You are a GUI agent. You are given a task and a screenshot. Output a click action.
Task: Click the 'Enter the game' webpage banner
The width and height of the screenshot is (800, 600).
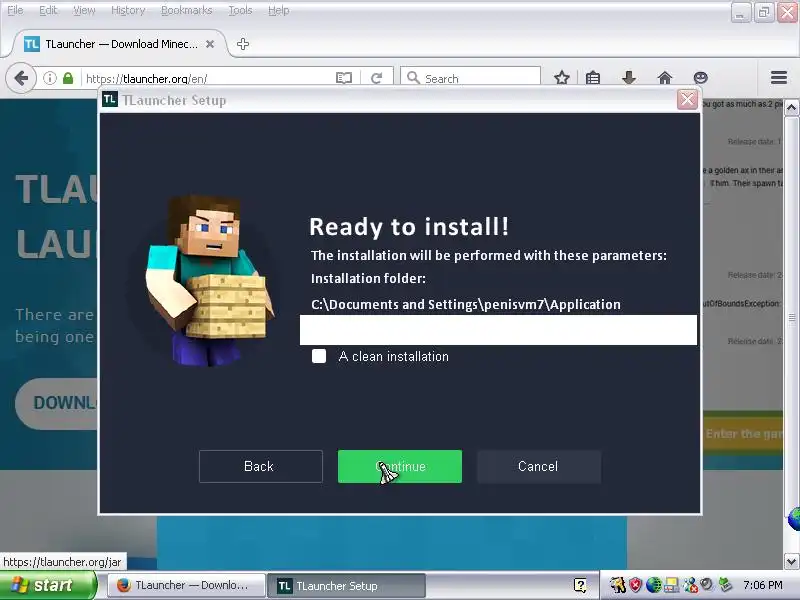(x=743, y=434)
